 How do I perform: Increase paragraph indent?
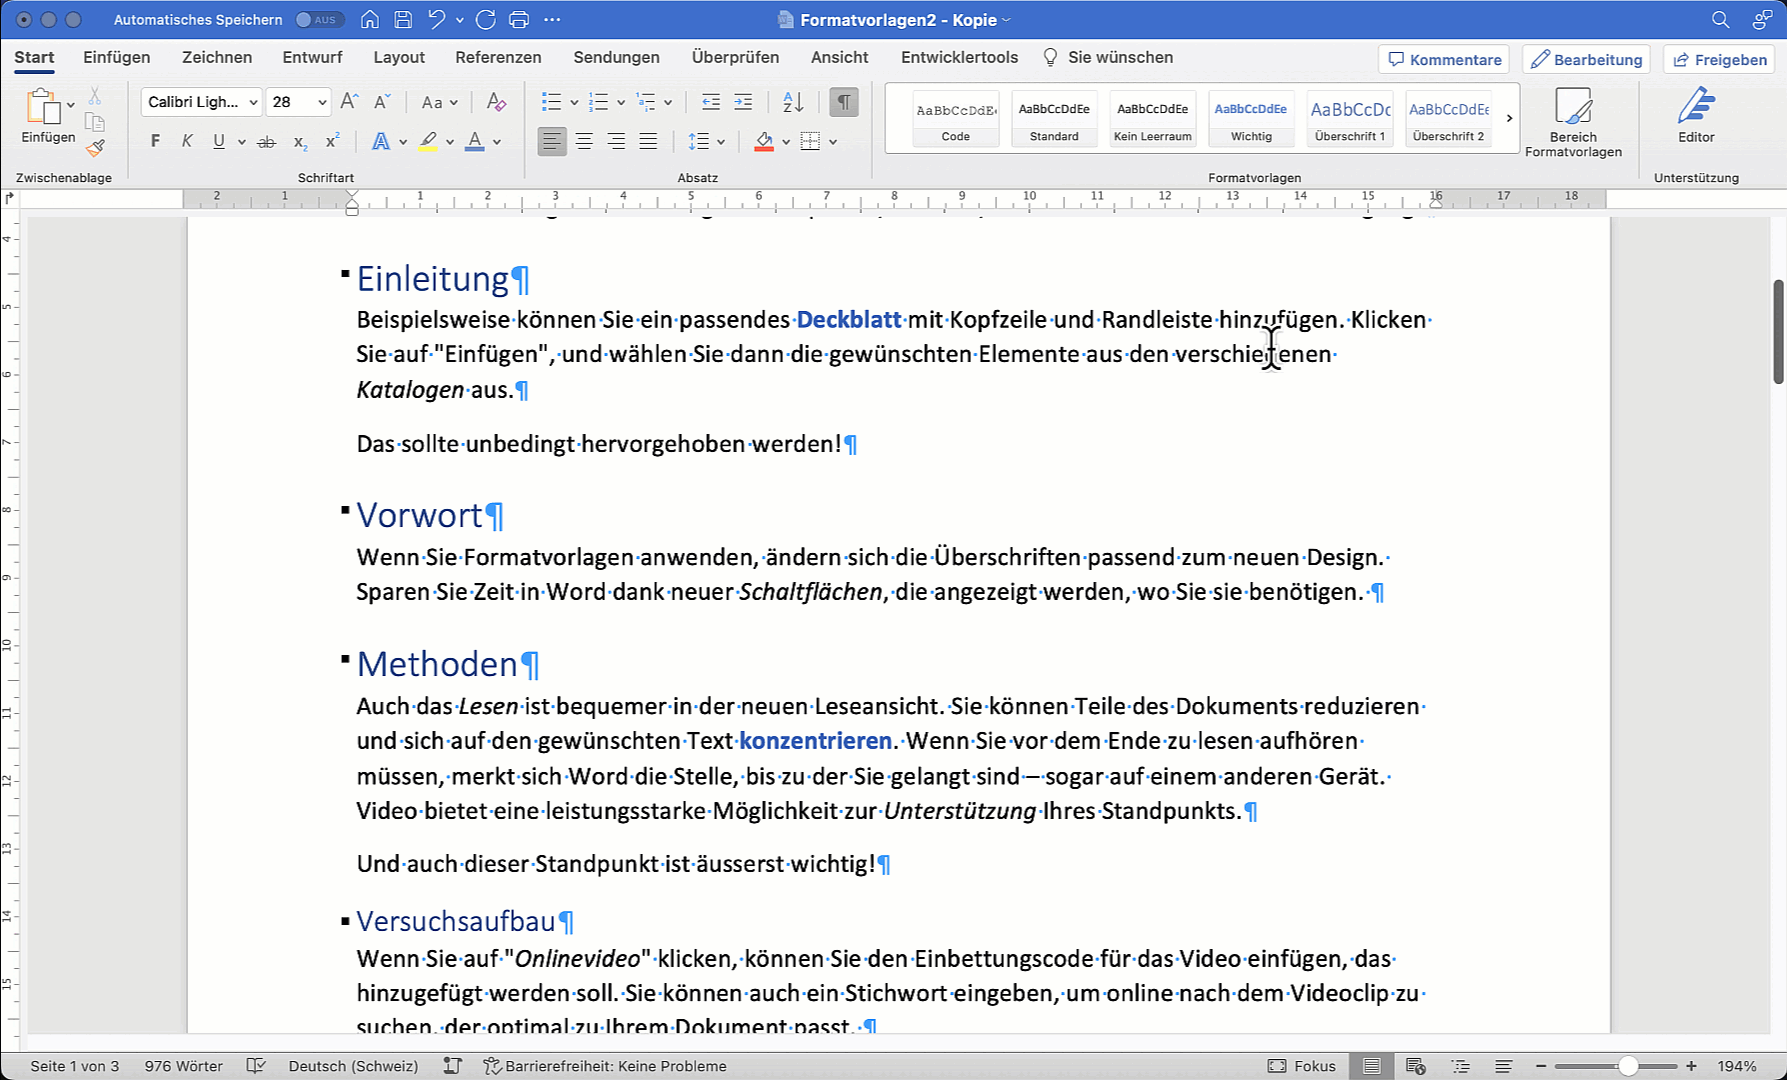(x=743, y=102)
